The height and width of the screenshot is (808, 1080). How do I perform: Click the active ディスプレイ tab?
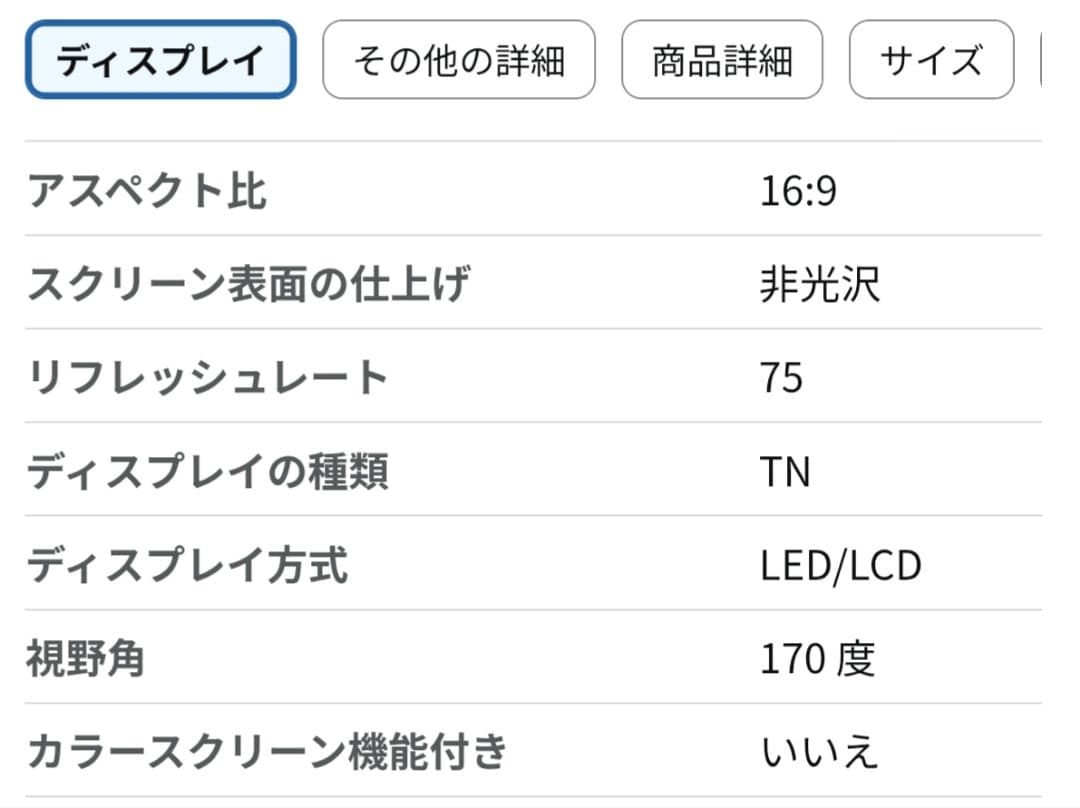pos(160,61)
